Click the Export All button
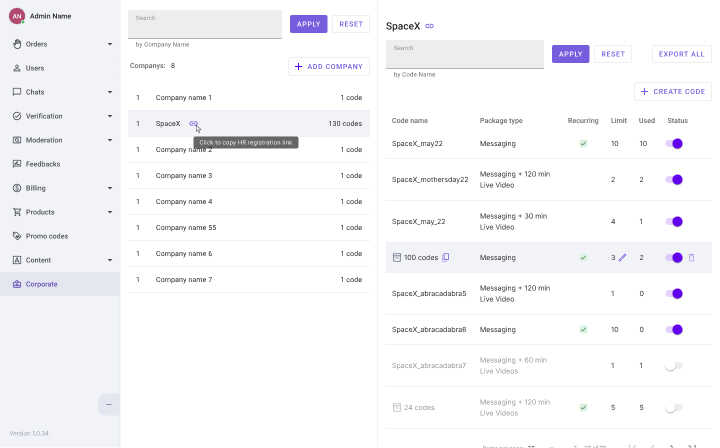This screenshot has height=448, width=720. point(681,54)
